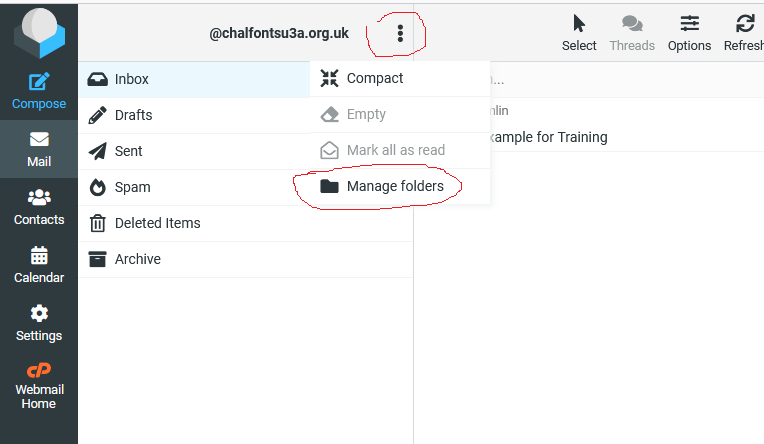Viewport: 764px width, 444px height.
Task: Refresh the mailbox list
Action: click(744, 32)
